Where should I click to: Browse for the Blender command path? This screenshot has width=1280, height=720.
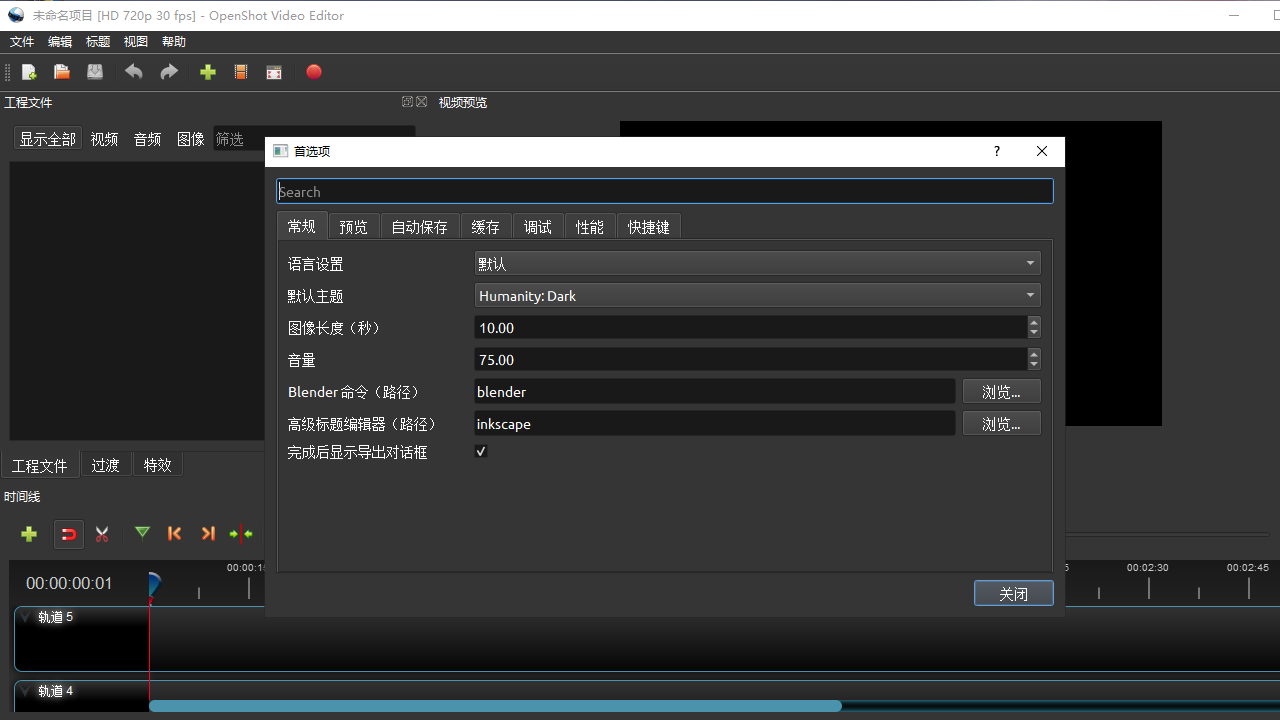1001,391
